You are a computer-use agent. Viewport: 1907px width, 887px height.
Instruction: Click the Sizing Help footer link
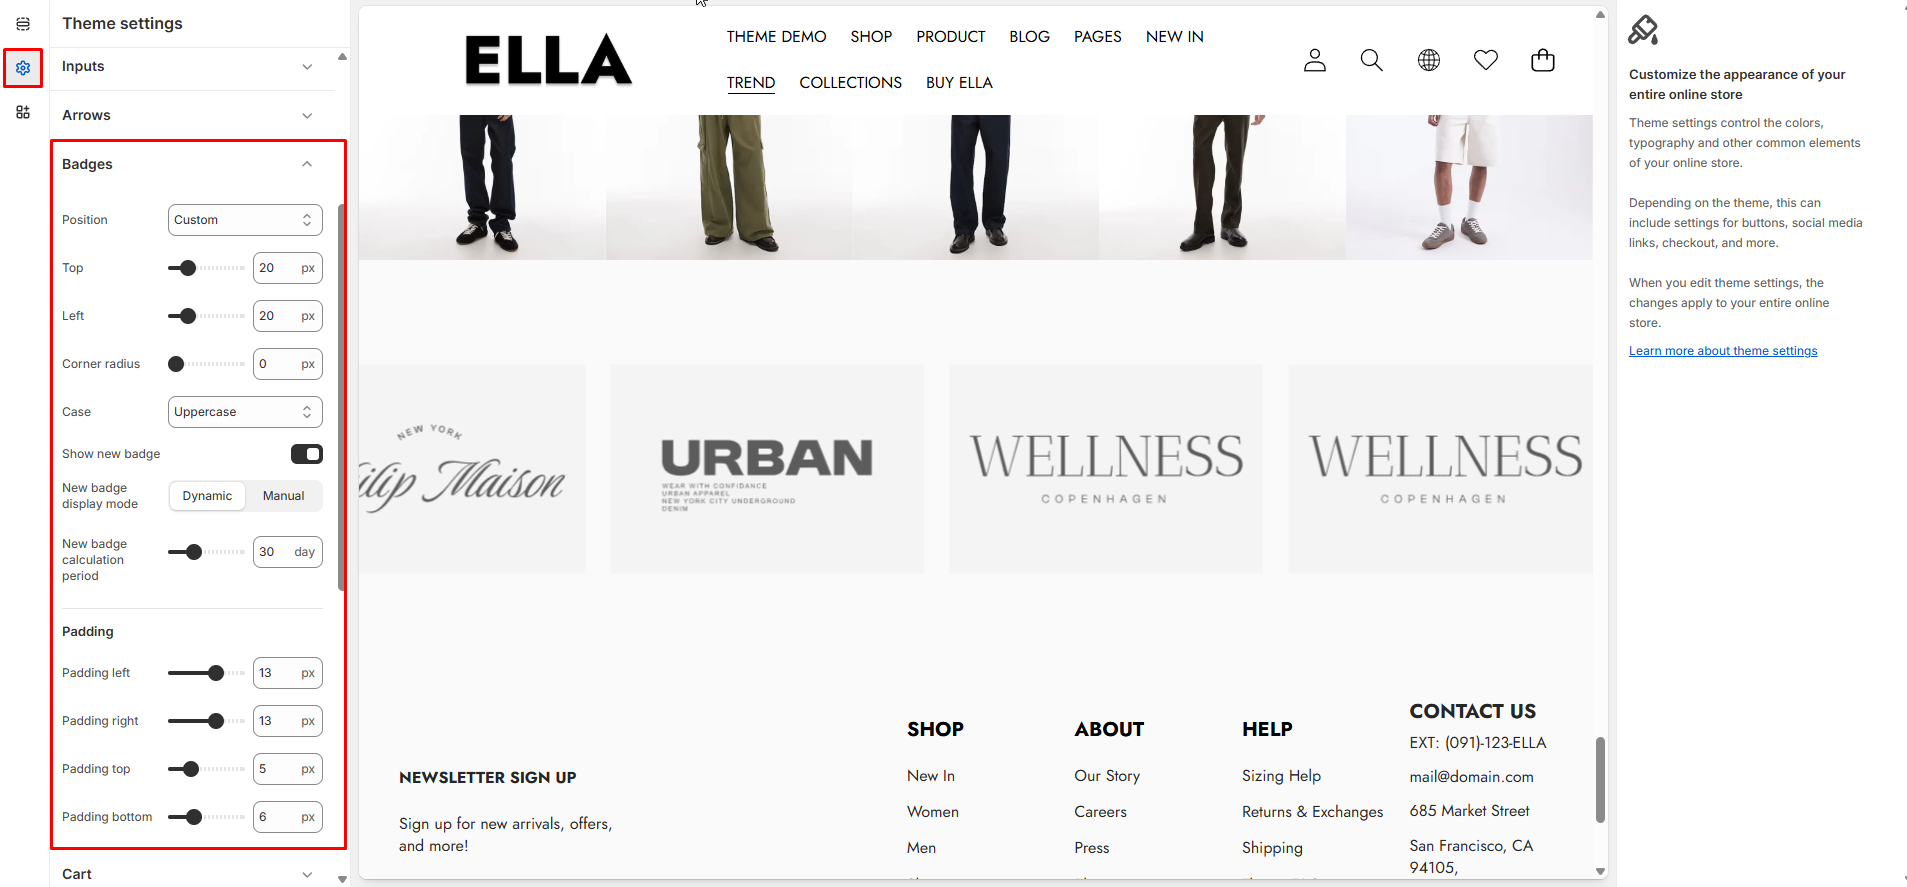click(x=1281, y=776)
